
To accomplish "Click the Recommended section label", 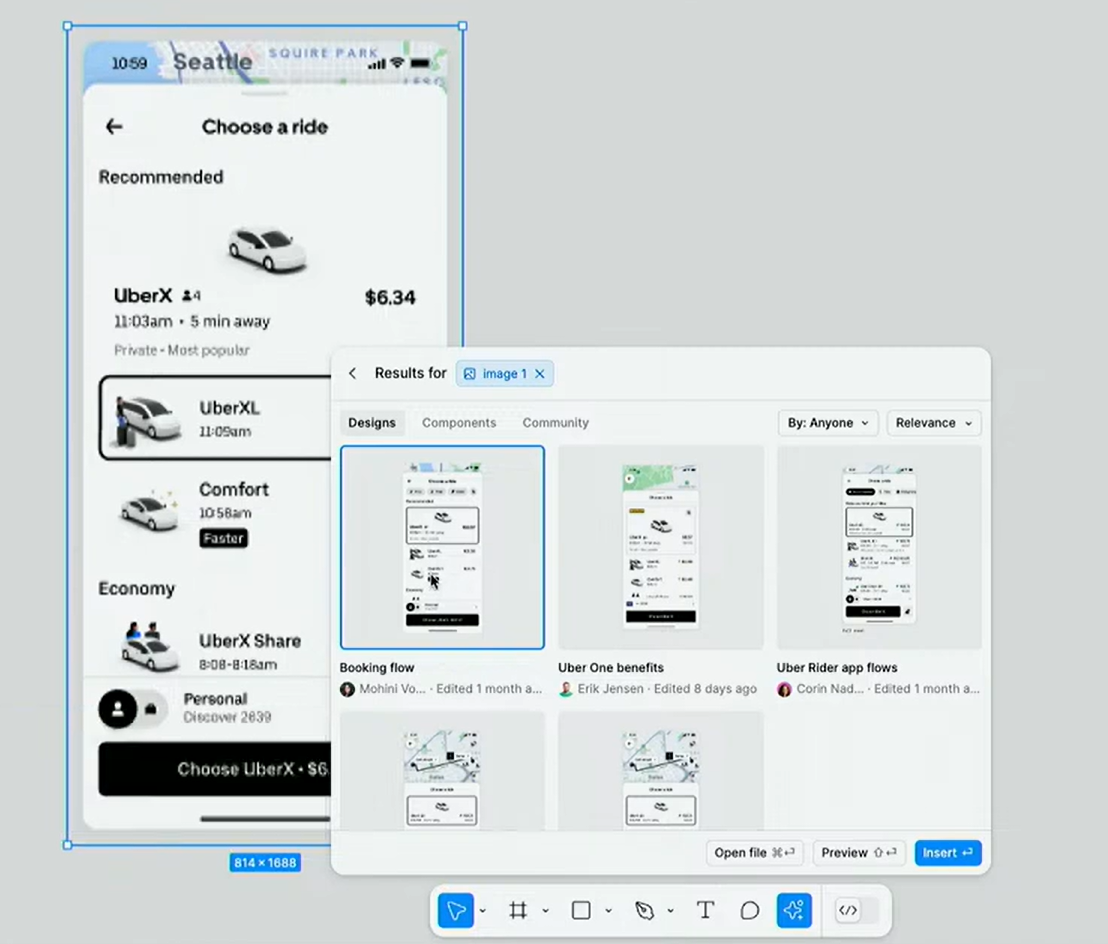I will (161, 177).
